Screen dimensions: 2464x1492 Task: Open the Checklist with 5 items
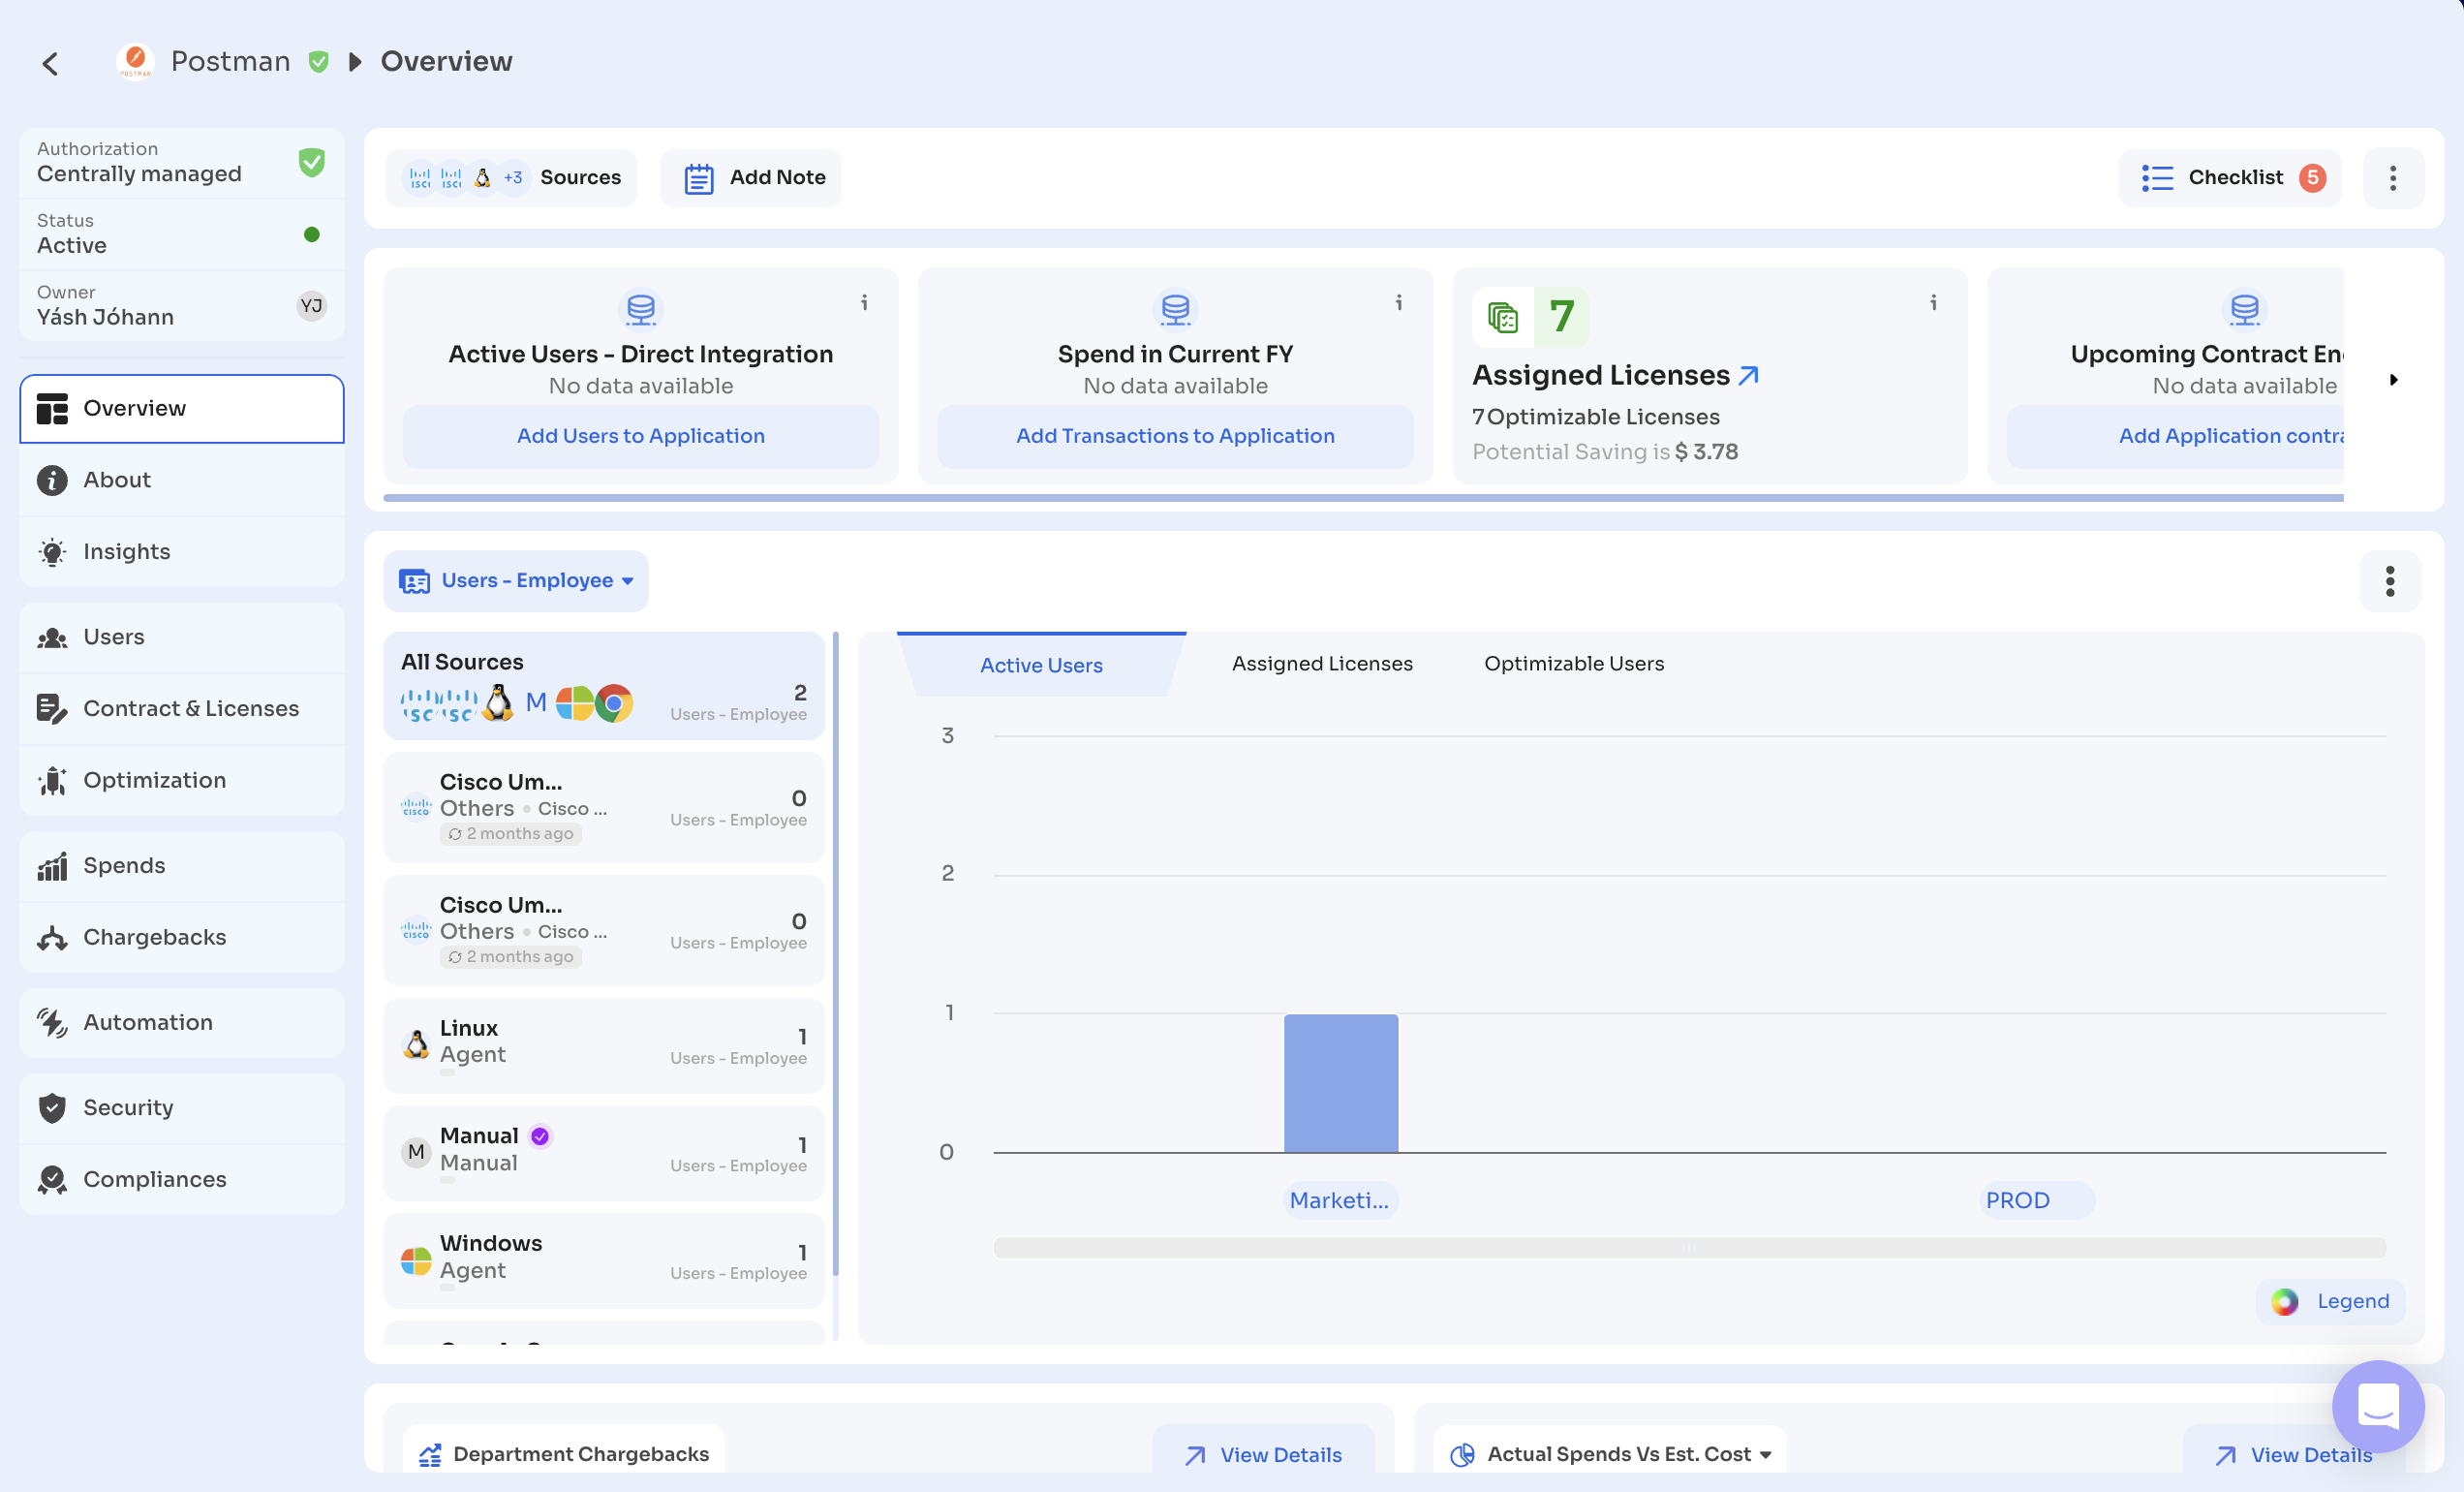tap(2231, 178)
